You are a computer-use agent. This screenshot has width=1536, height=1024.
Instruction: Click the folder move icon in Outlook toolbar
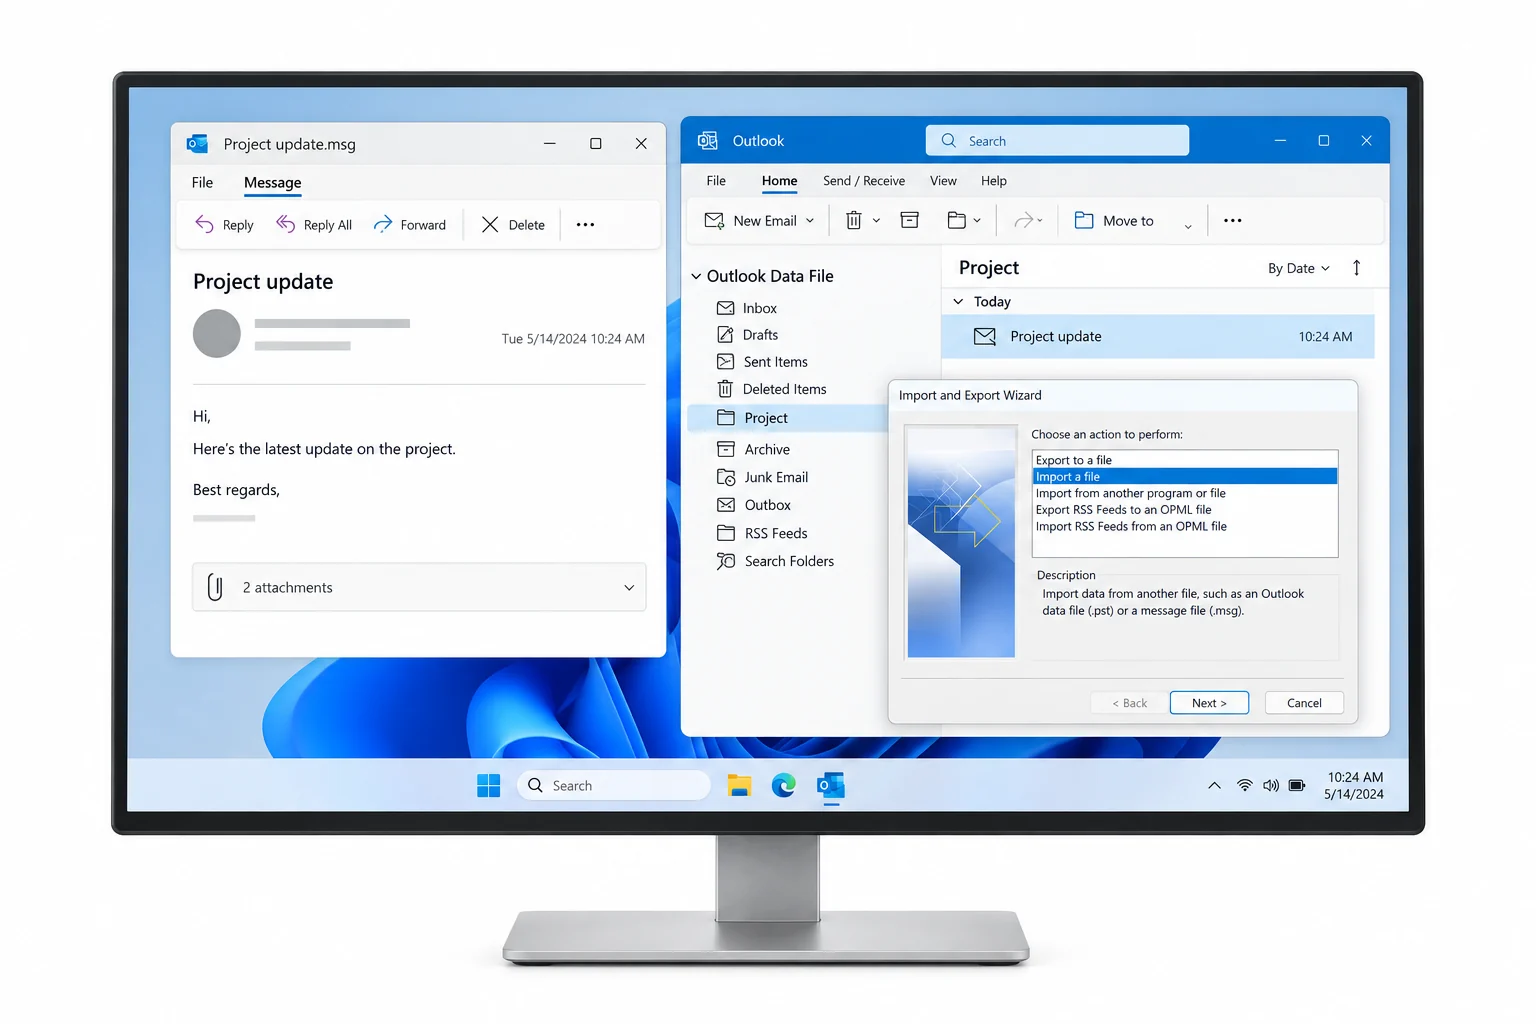[x=957, y=221]
